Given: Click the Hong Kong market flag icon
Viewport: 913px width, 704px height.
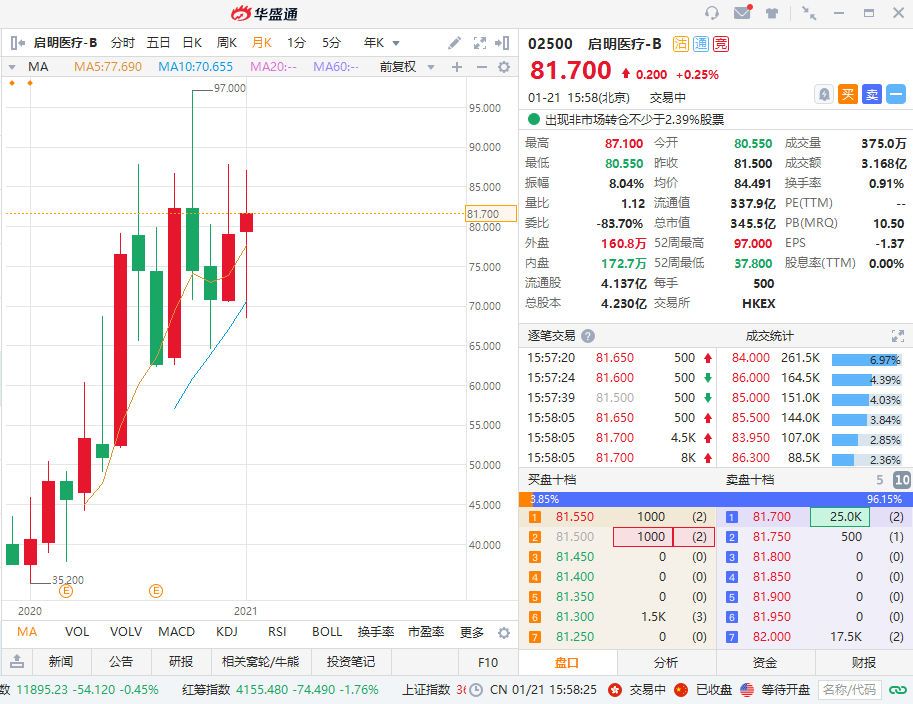Looking at the screenshot, I should (615, 690).
